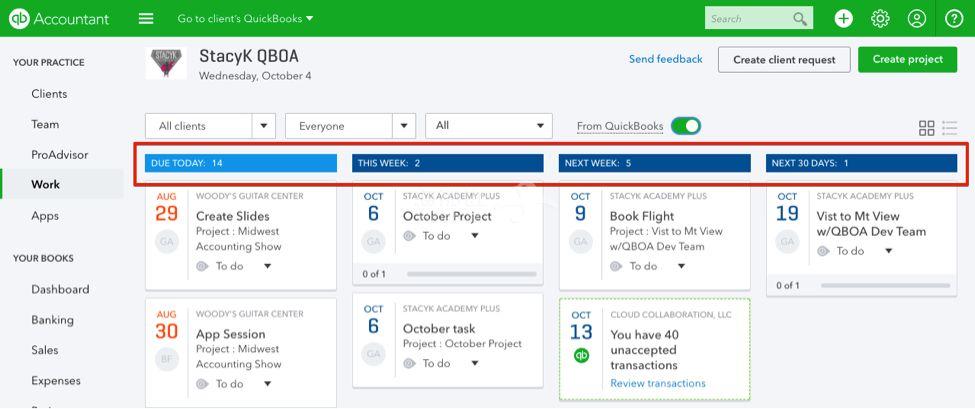975x409 pixels.
Task: Open To do status dropdown on October task
Action: point(474,364)
